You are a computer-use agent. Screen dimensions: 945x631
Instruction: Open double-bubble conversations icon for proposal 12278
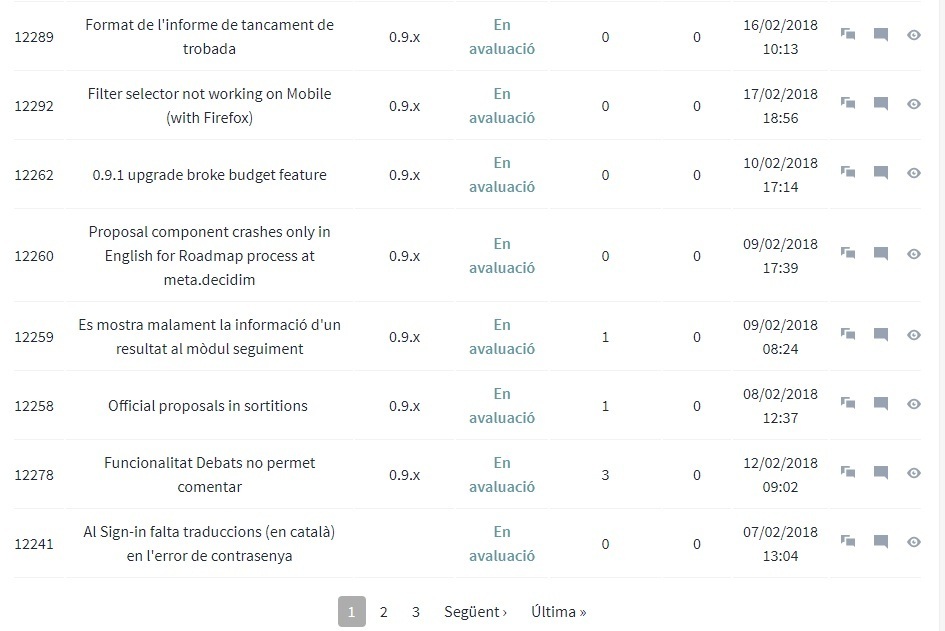[848, 473]
